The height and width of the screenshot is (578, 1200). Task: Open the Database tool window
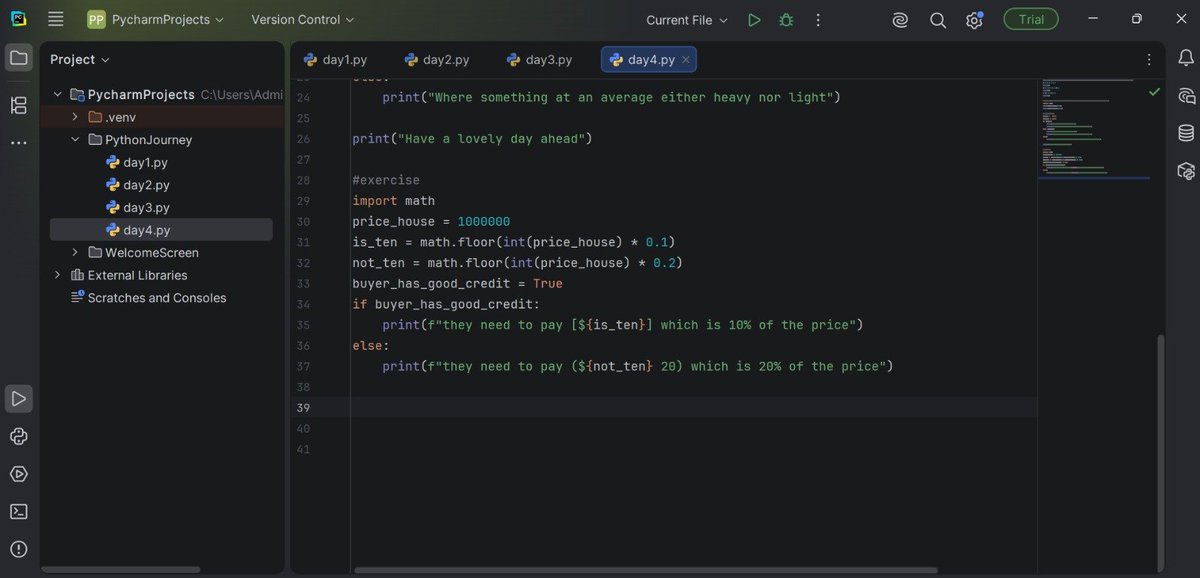(x=1186, y=133)
